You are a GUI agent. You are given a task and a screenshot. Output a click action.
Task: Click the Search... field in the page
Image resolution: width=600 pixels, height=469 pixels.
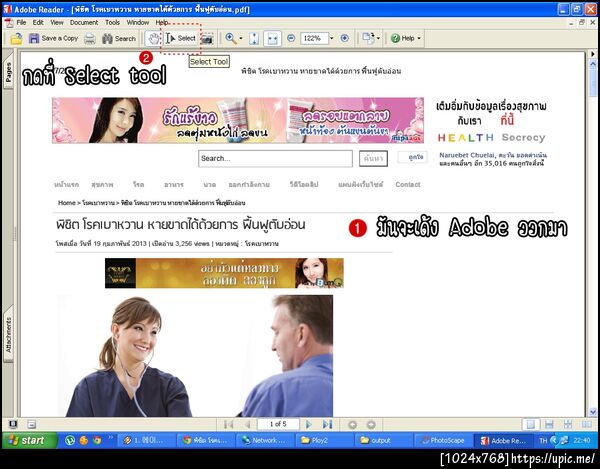275,158
